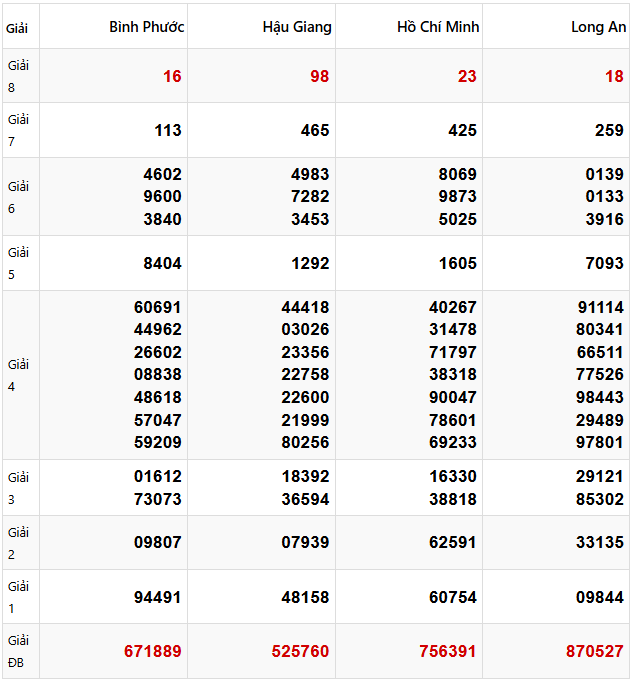
Task: Click the Giải header cell
Action: [x=17, y=28]
